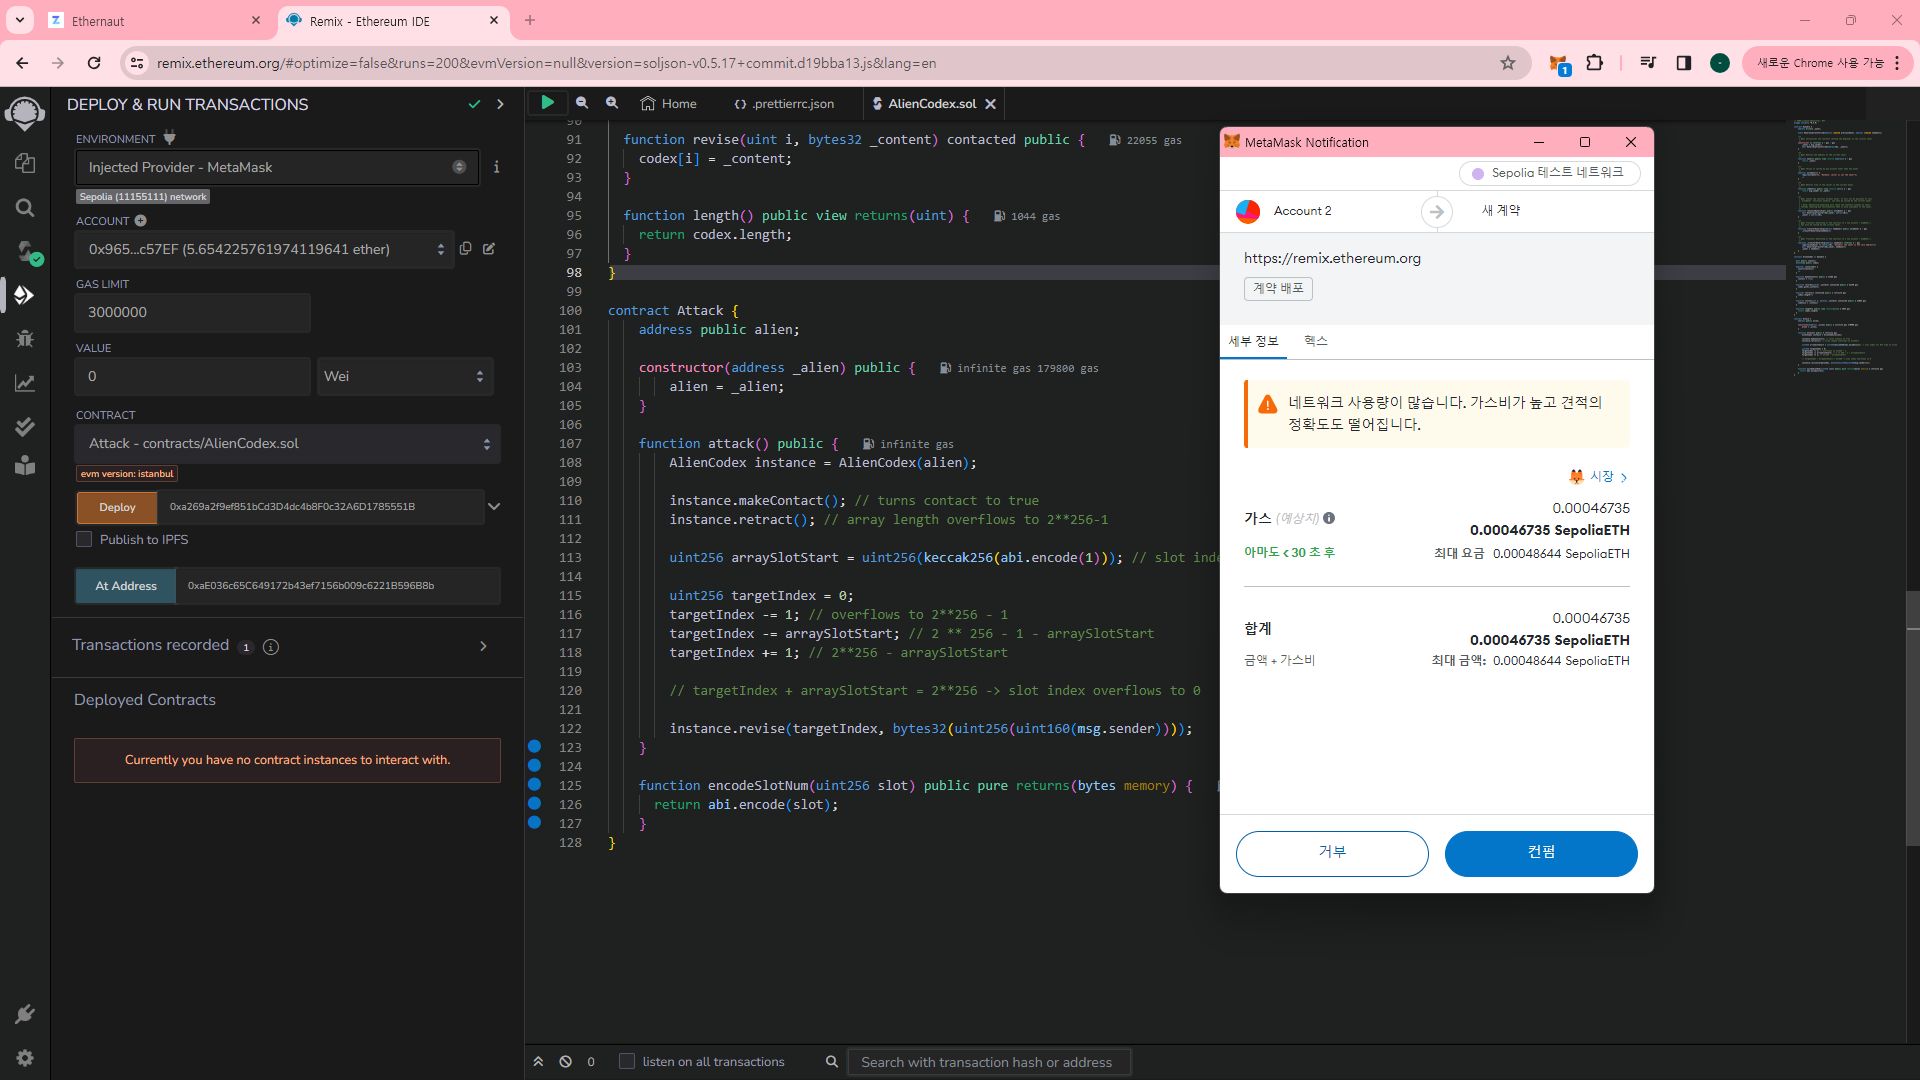Clear terminal console icon
The height and width of the screenshot is (1080, 1920).
coord(566,1062)
